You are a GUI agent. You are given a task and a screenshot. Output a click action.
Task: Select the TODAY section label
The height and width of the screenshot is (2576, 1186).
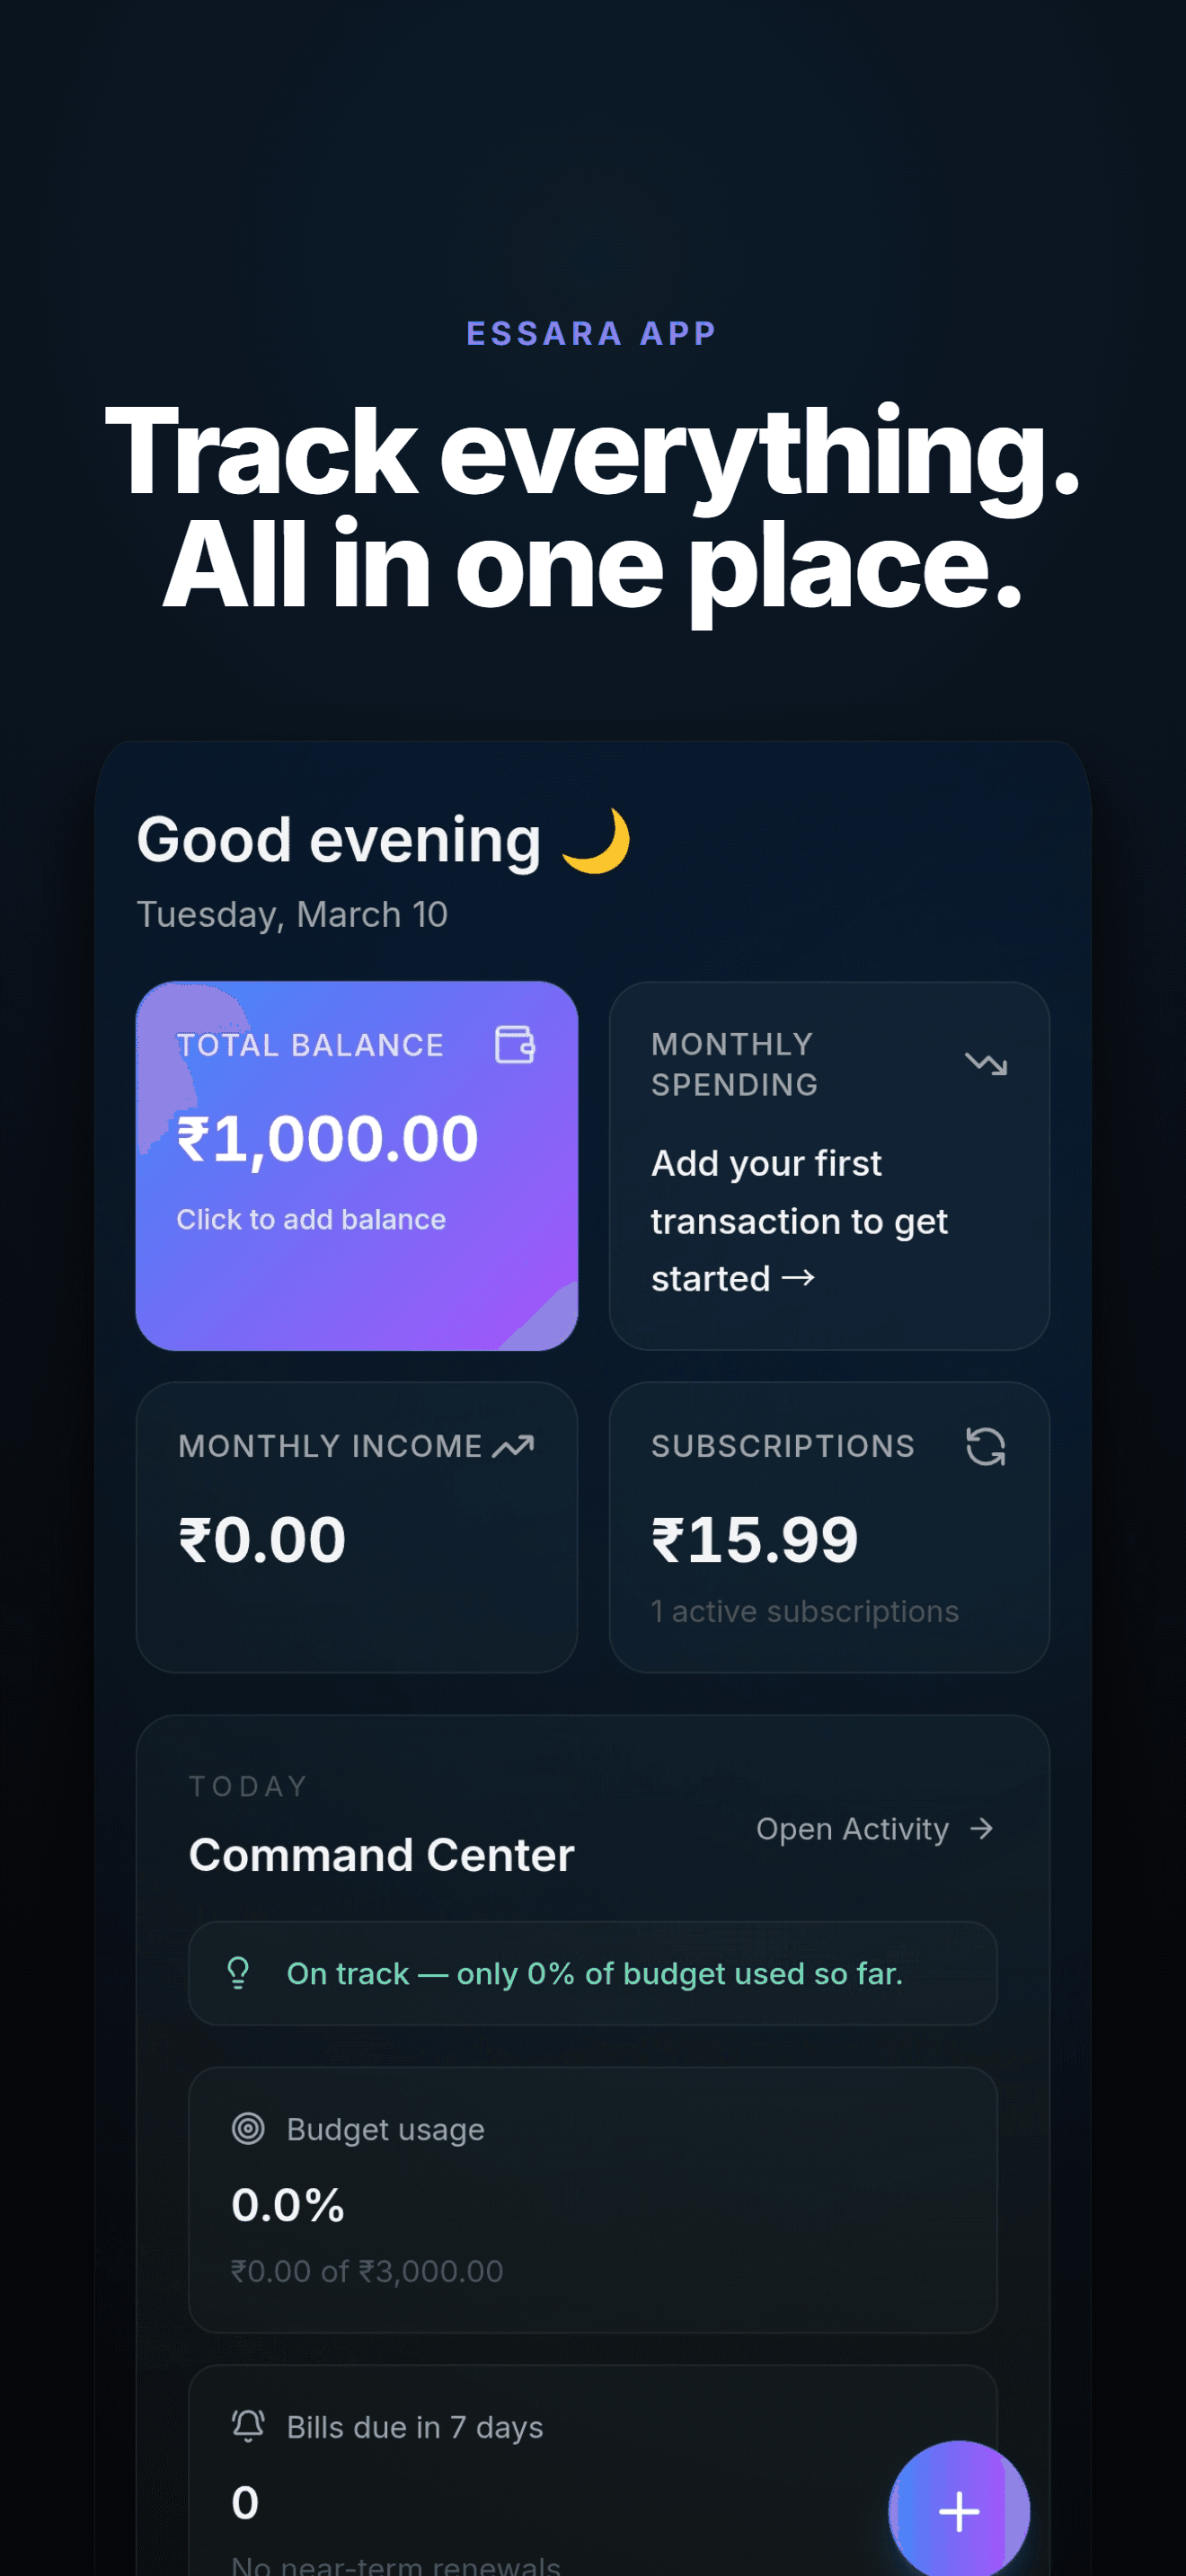tap(247, 1785)
